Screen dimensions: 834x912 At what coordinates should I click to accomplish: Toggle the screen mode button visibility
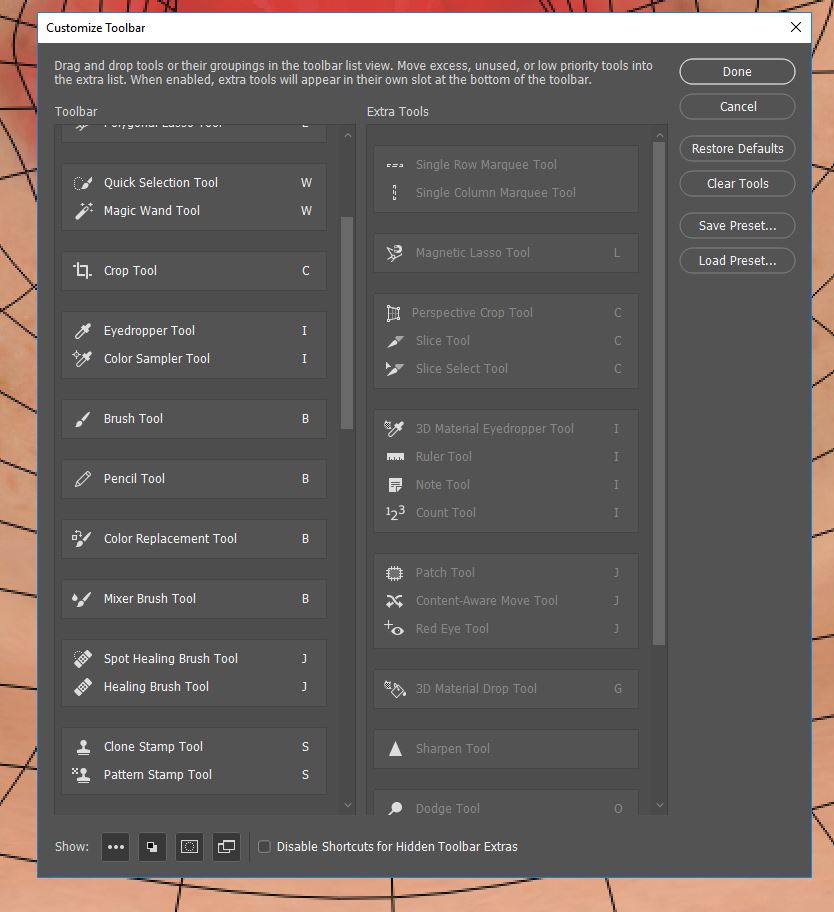(226, 846)
